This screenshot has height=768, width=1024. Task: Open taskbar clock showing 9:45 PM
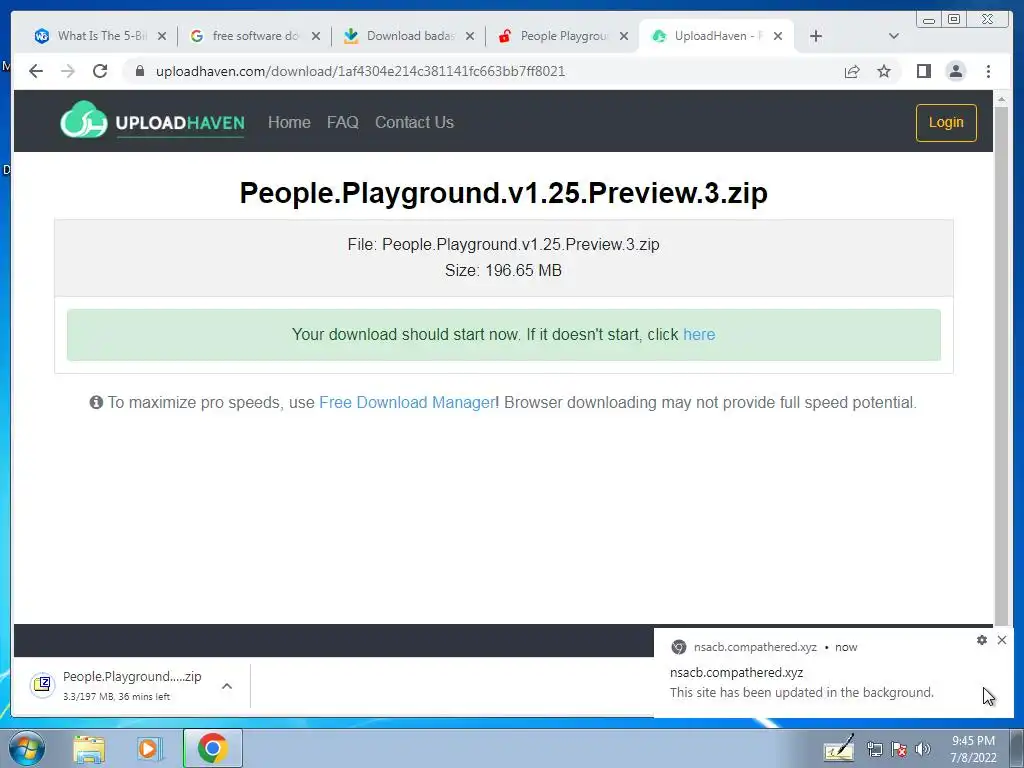pyautogui.click(x=973, y=749)
